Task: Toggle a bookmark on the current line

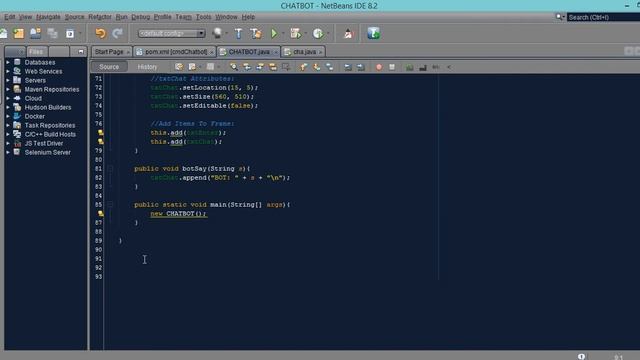Action: coord(329,67)
